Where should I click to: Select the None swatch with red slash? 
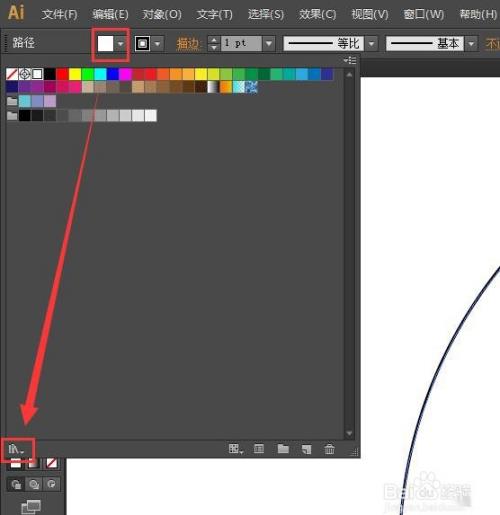pos(12,74)
